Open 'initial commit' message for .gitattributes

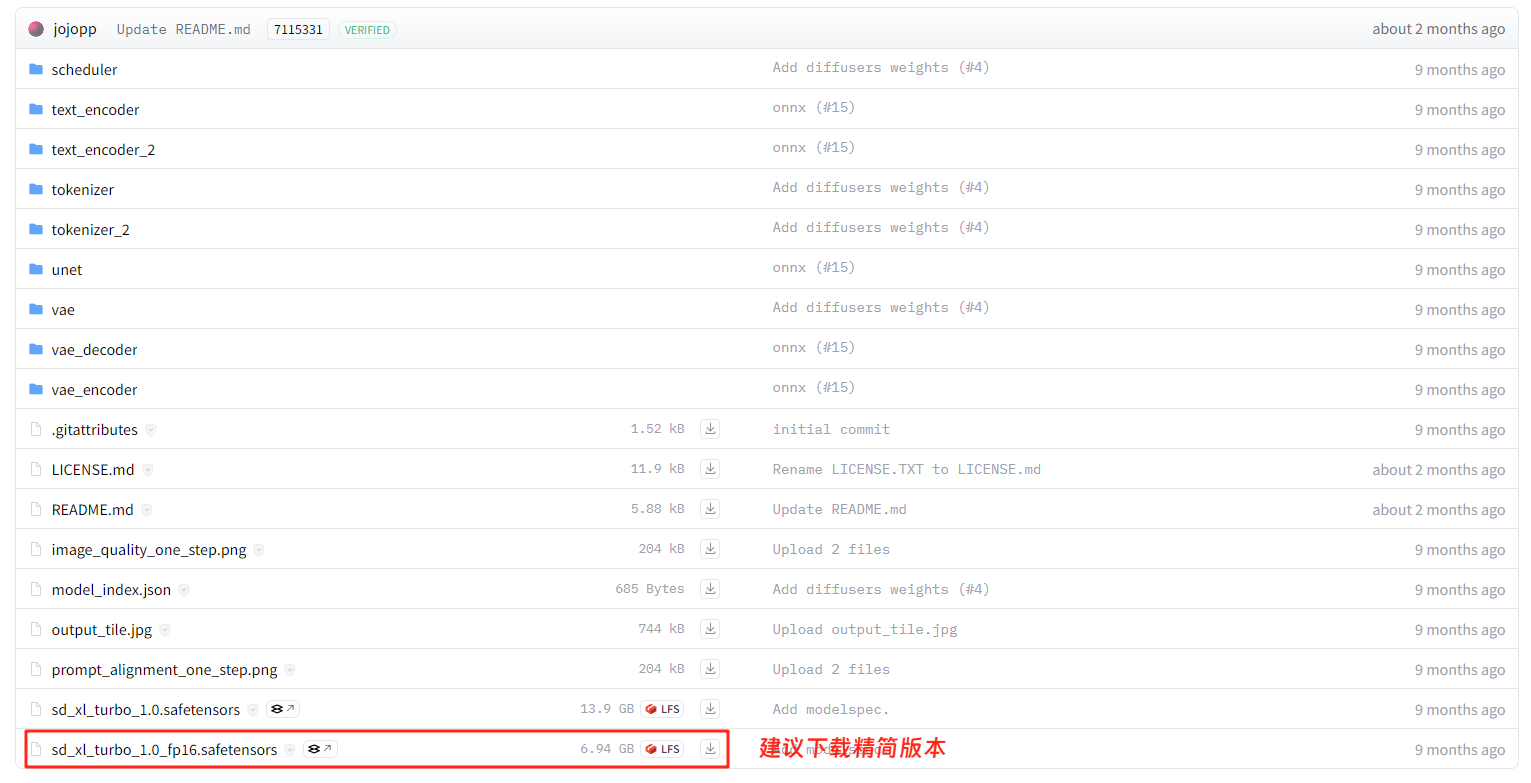tap(831, 429)
